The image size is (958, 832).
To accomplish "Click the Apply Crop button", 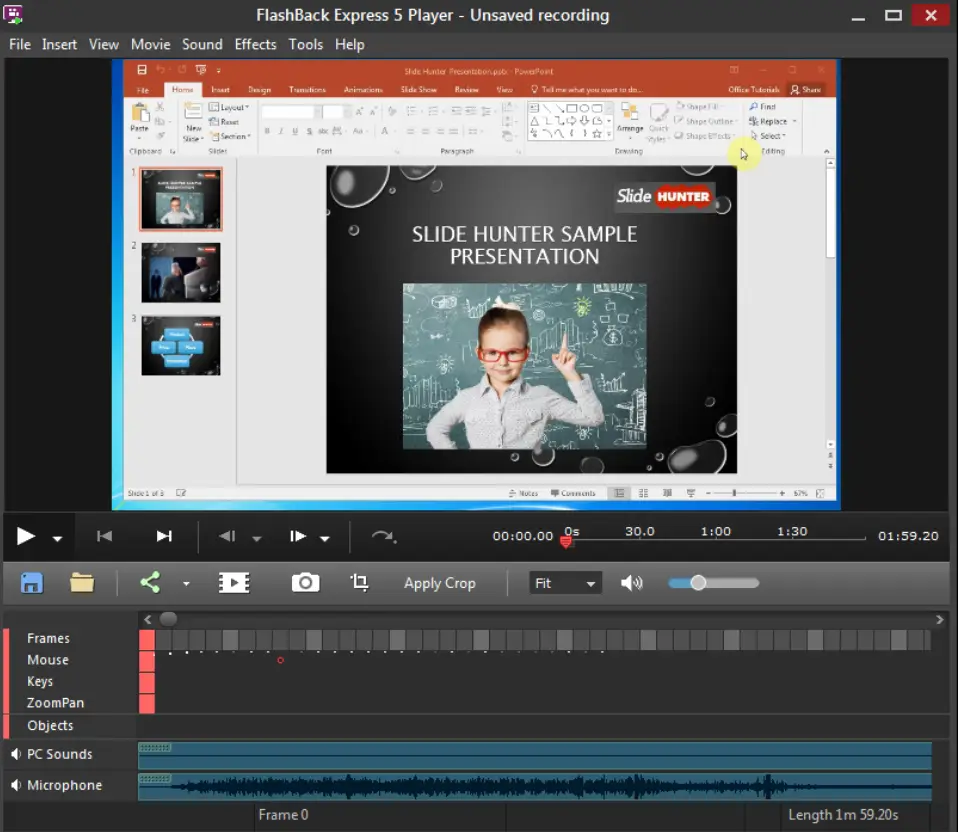I will click(x=440, y=583).
